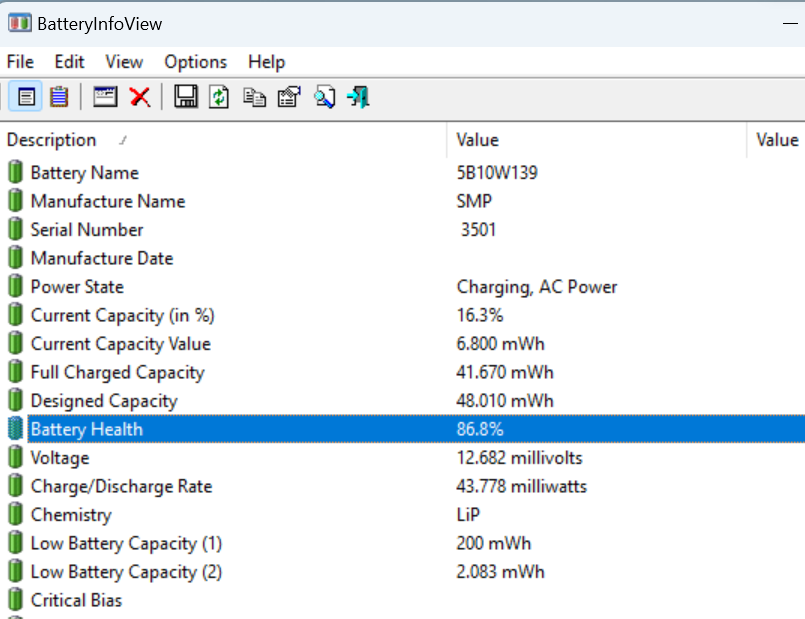Select the Manufacture Date row label
The image size is (805, 619).
click(x=102, y=258)
